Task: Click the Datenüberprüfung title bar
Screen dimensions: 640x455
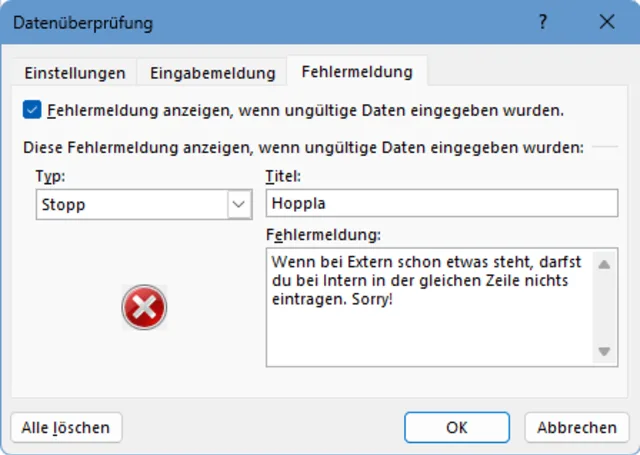Action: tap(250, 22)
